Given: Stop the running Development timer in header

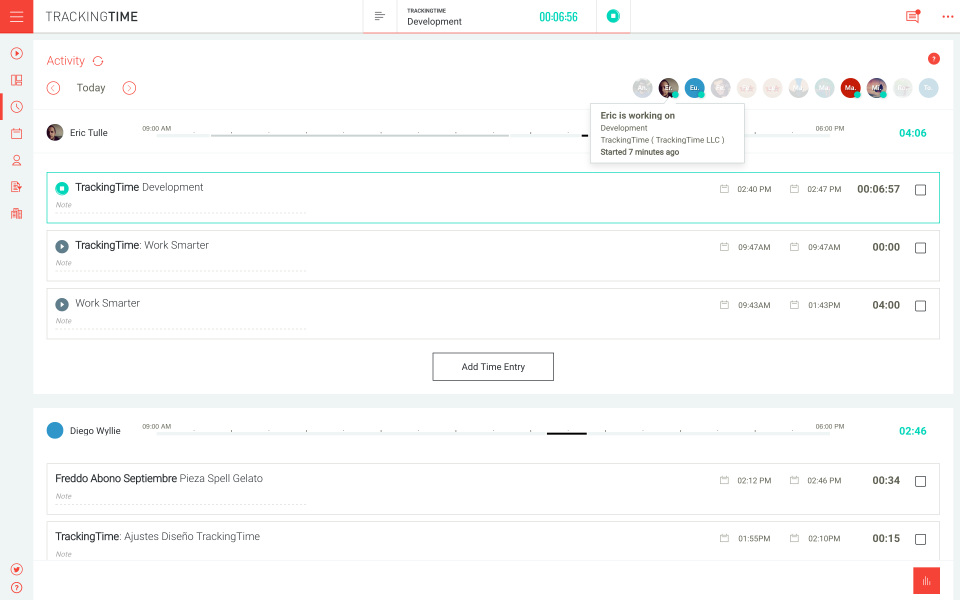Looking at the screenshot, I should pos(613,17).
